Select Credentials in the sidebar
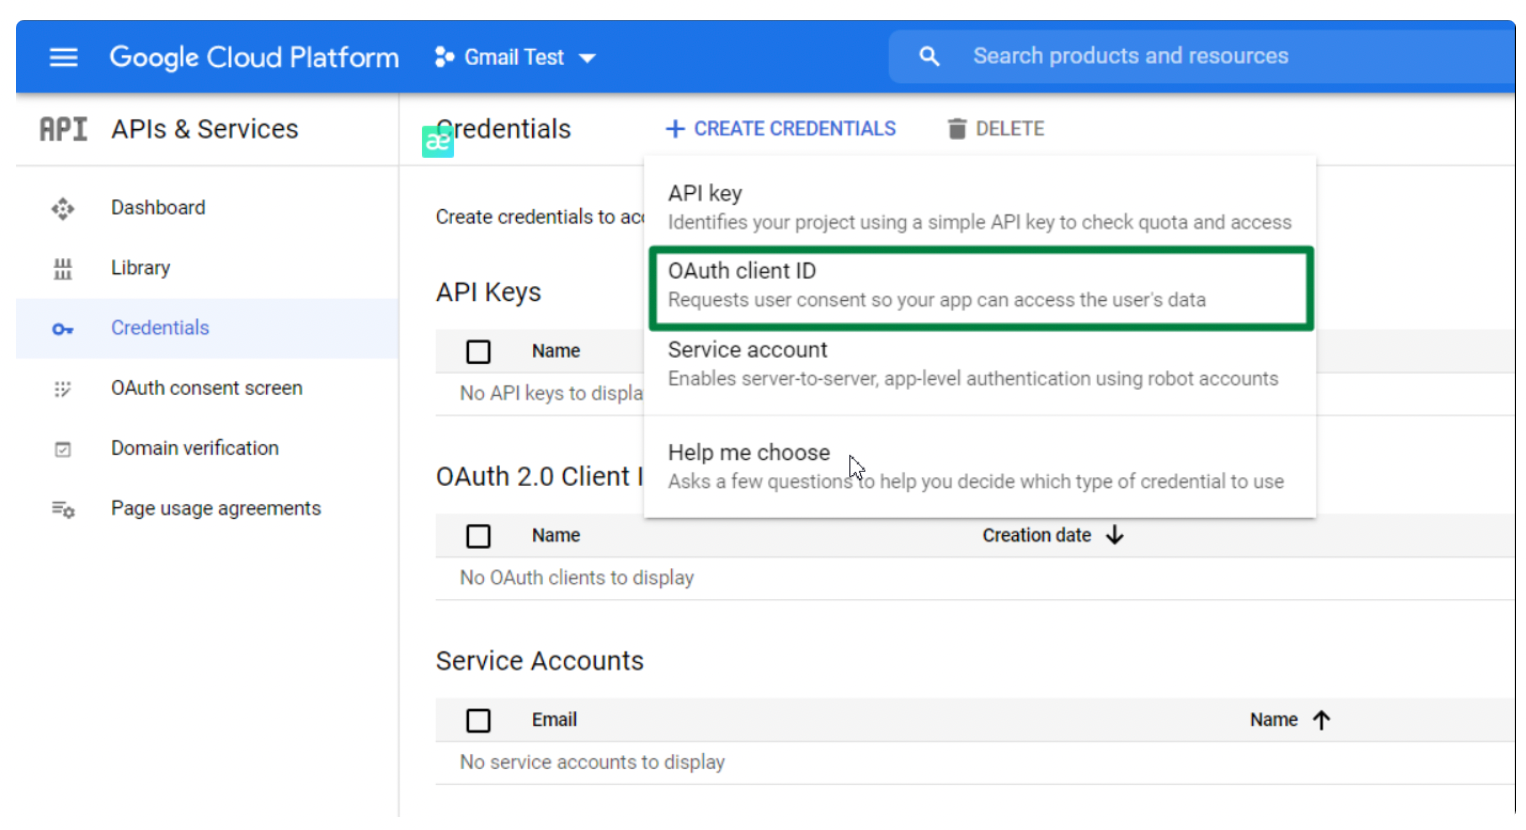 (x=207, y=328)
